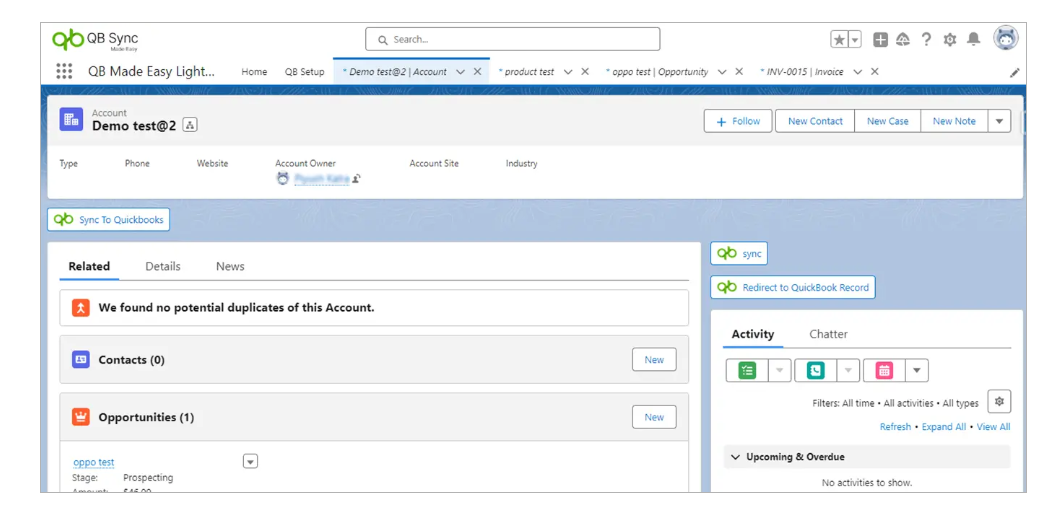Viewport: 1063px width, 525px height.
Task: Click the Expand All link
Action: point(944,427)
